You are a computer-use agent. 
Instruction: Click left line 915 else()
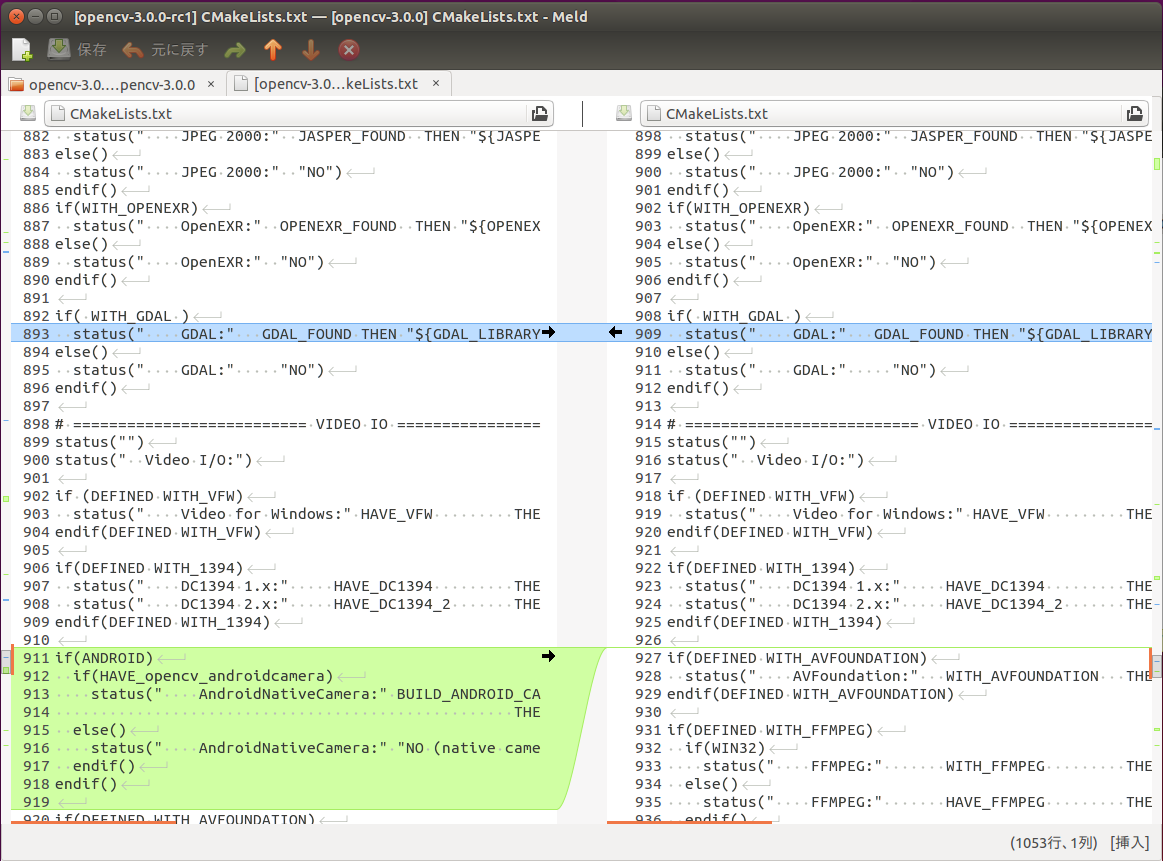click(x=99, y=730)
